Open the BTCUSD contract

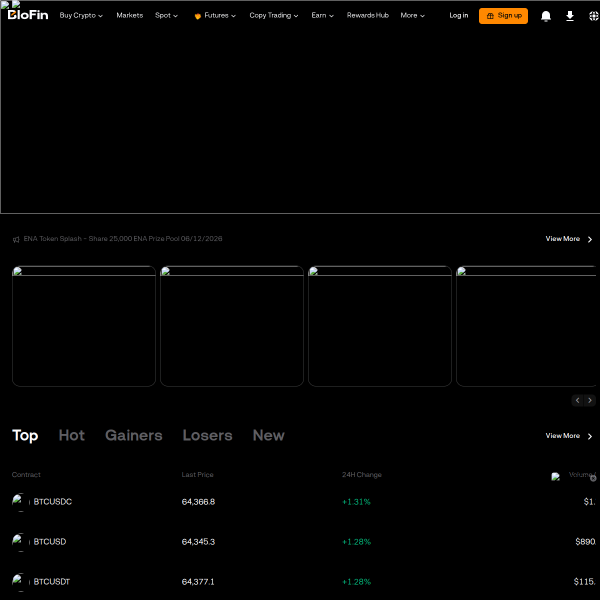(x=50, y=542)
